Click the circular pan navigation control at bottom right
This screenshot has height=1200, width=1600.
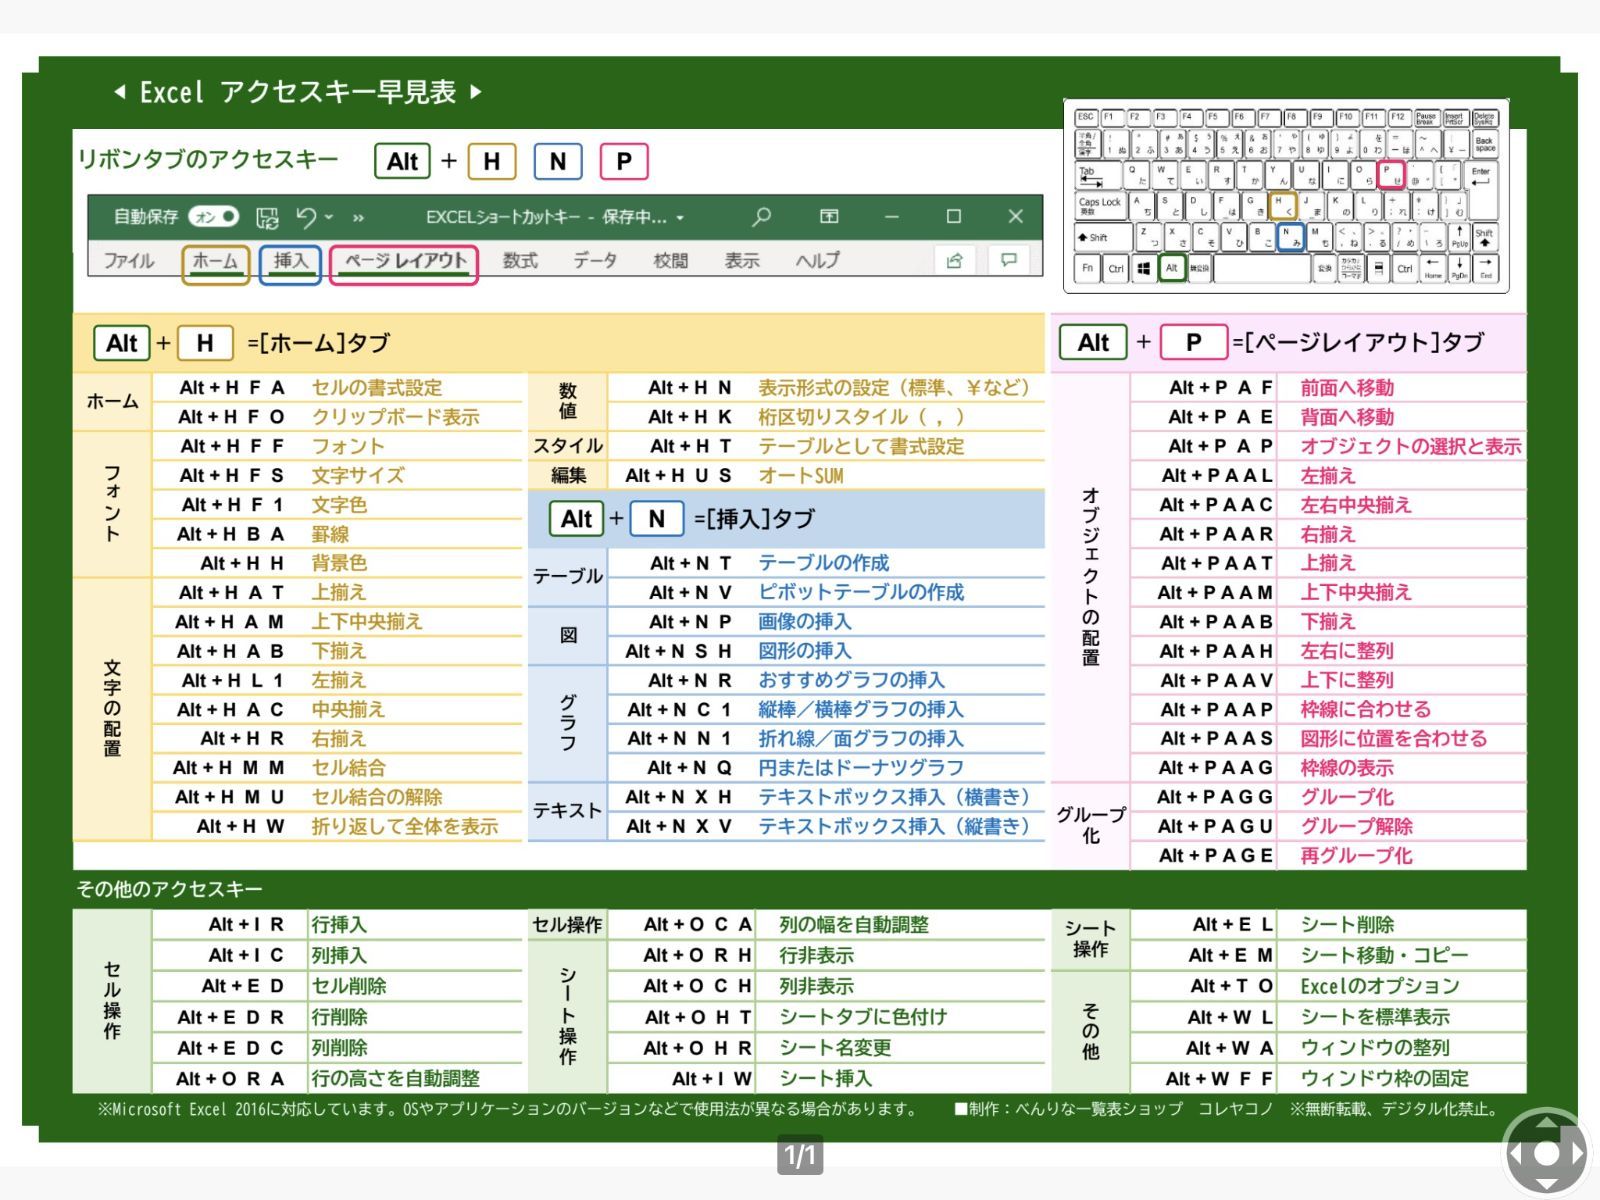tap(1545, 1152)
